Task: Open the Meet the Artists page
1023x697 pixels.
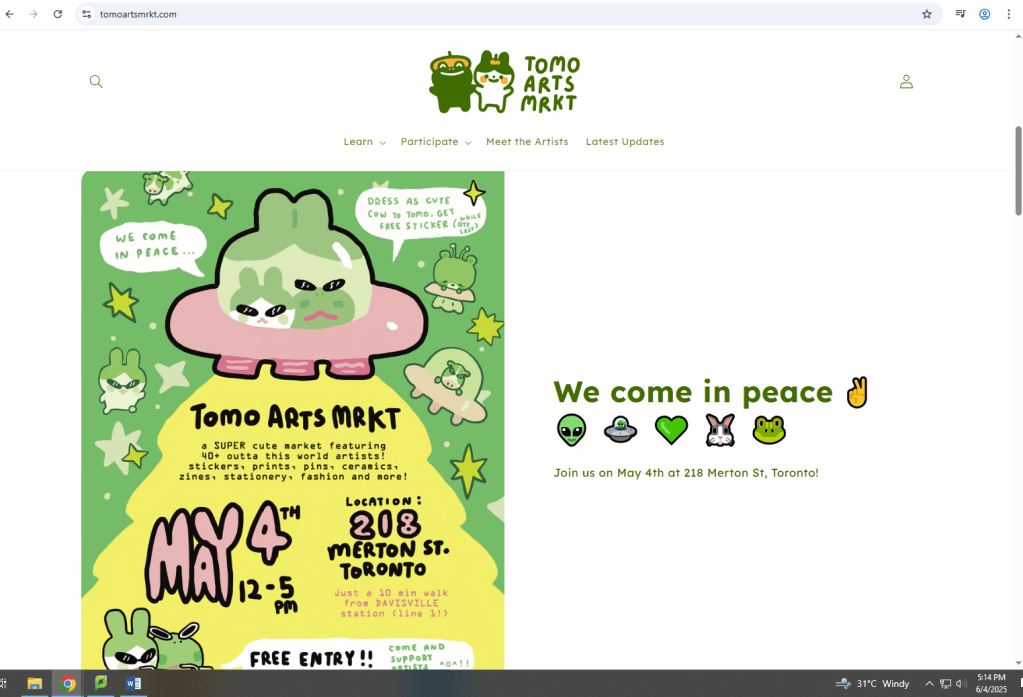Action: coord(527,142)
